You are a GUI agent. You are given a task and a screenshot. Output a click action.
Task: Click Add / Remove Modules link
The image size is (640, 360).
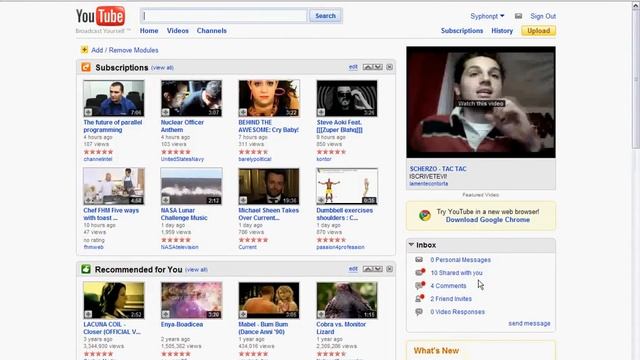tap(124, 50)
